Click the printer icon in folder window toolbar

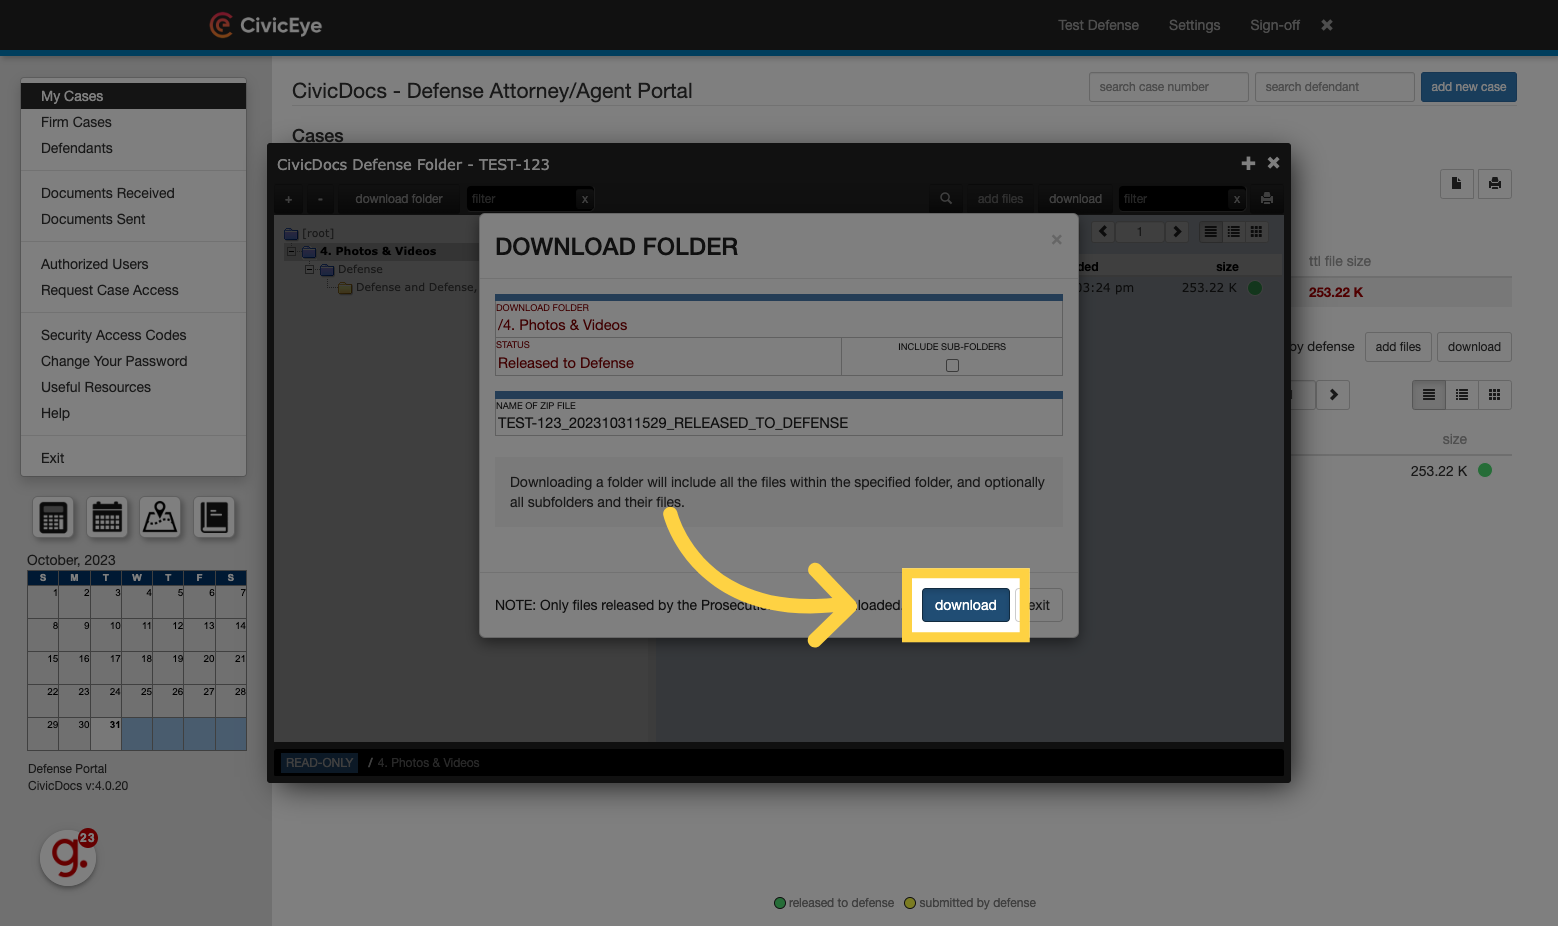coord(1267,199)
